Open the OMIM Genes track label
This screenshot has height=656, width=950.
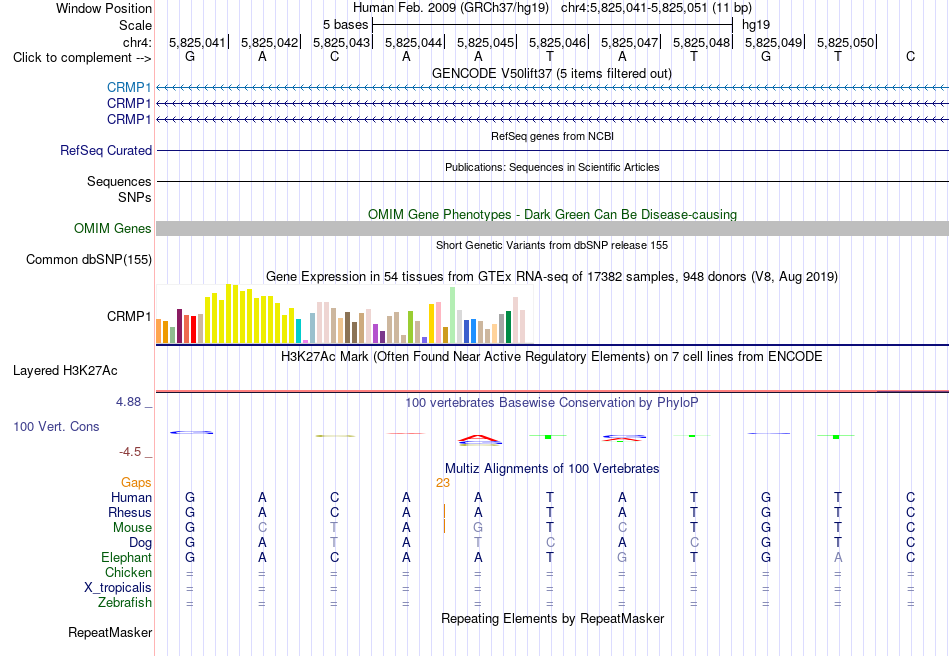click(113, 228)
